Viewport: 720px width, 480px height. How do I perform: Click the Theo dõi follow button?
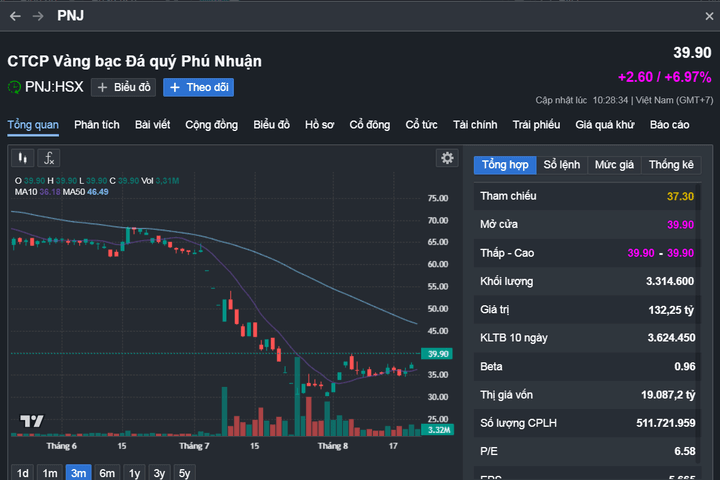tap(198, 87)
